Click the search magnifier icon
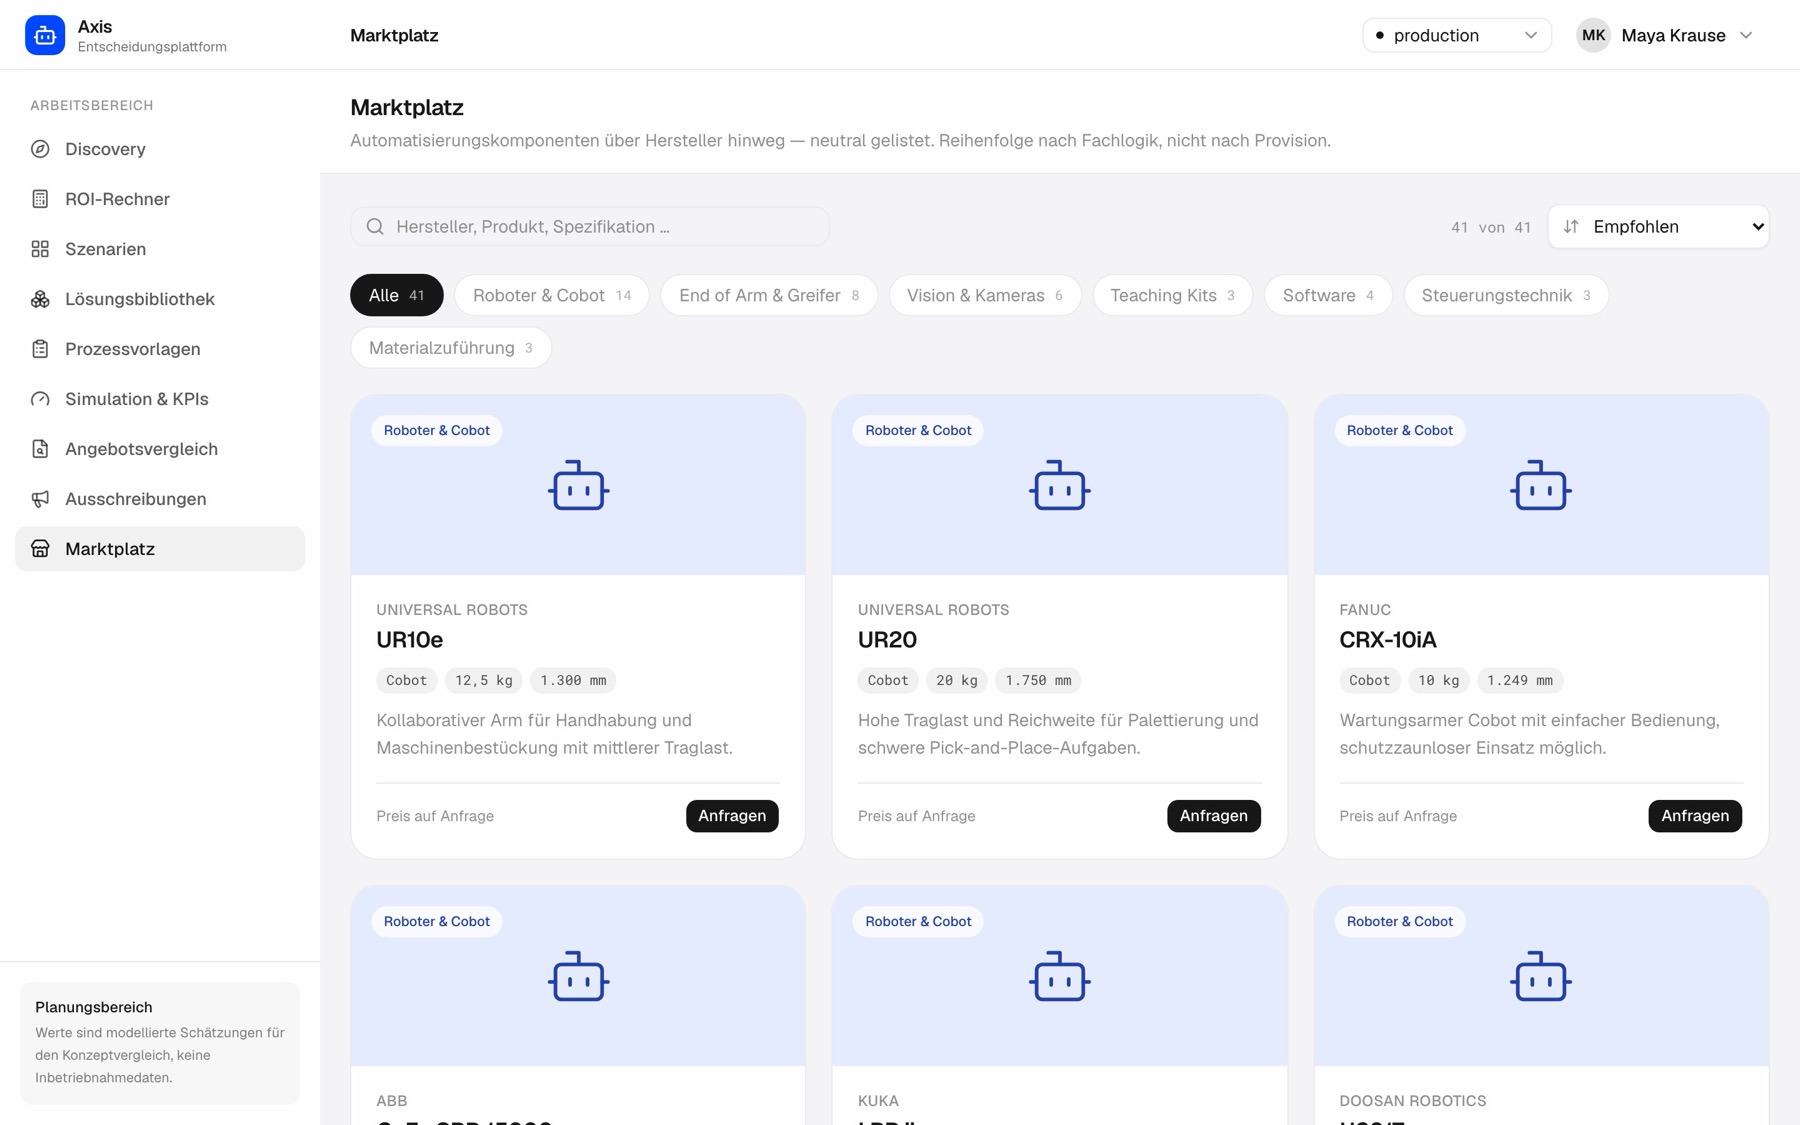 click(375, 227)
